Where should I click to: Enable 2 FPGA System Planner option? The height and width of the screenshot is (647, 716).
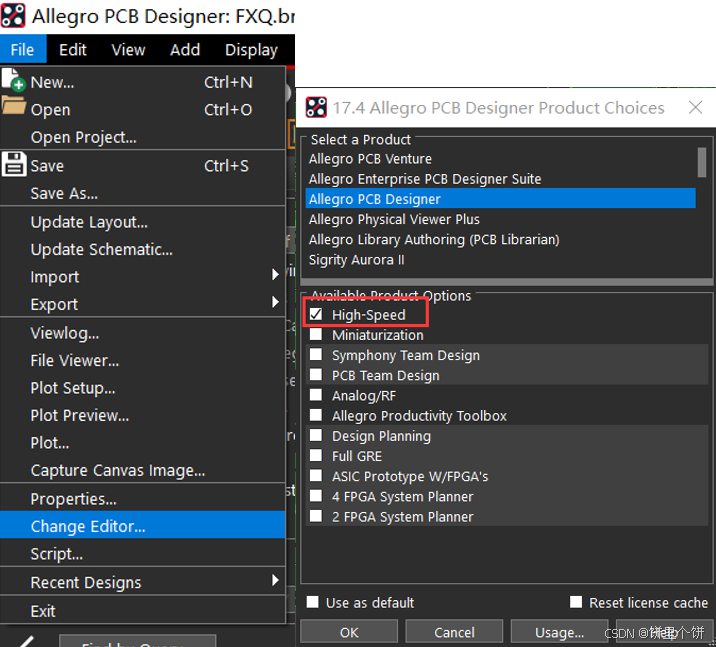tap(316, 516)
